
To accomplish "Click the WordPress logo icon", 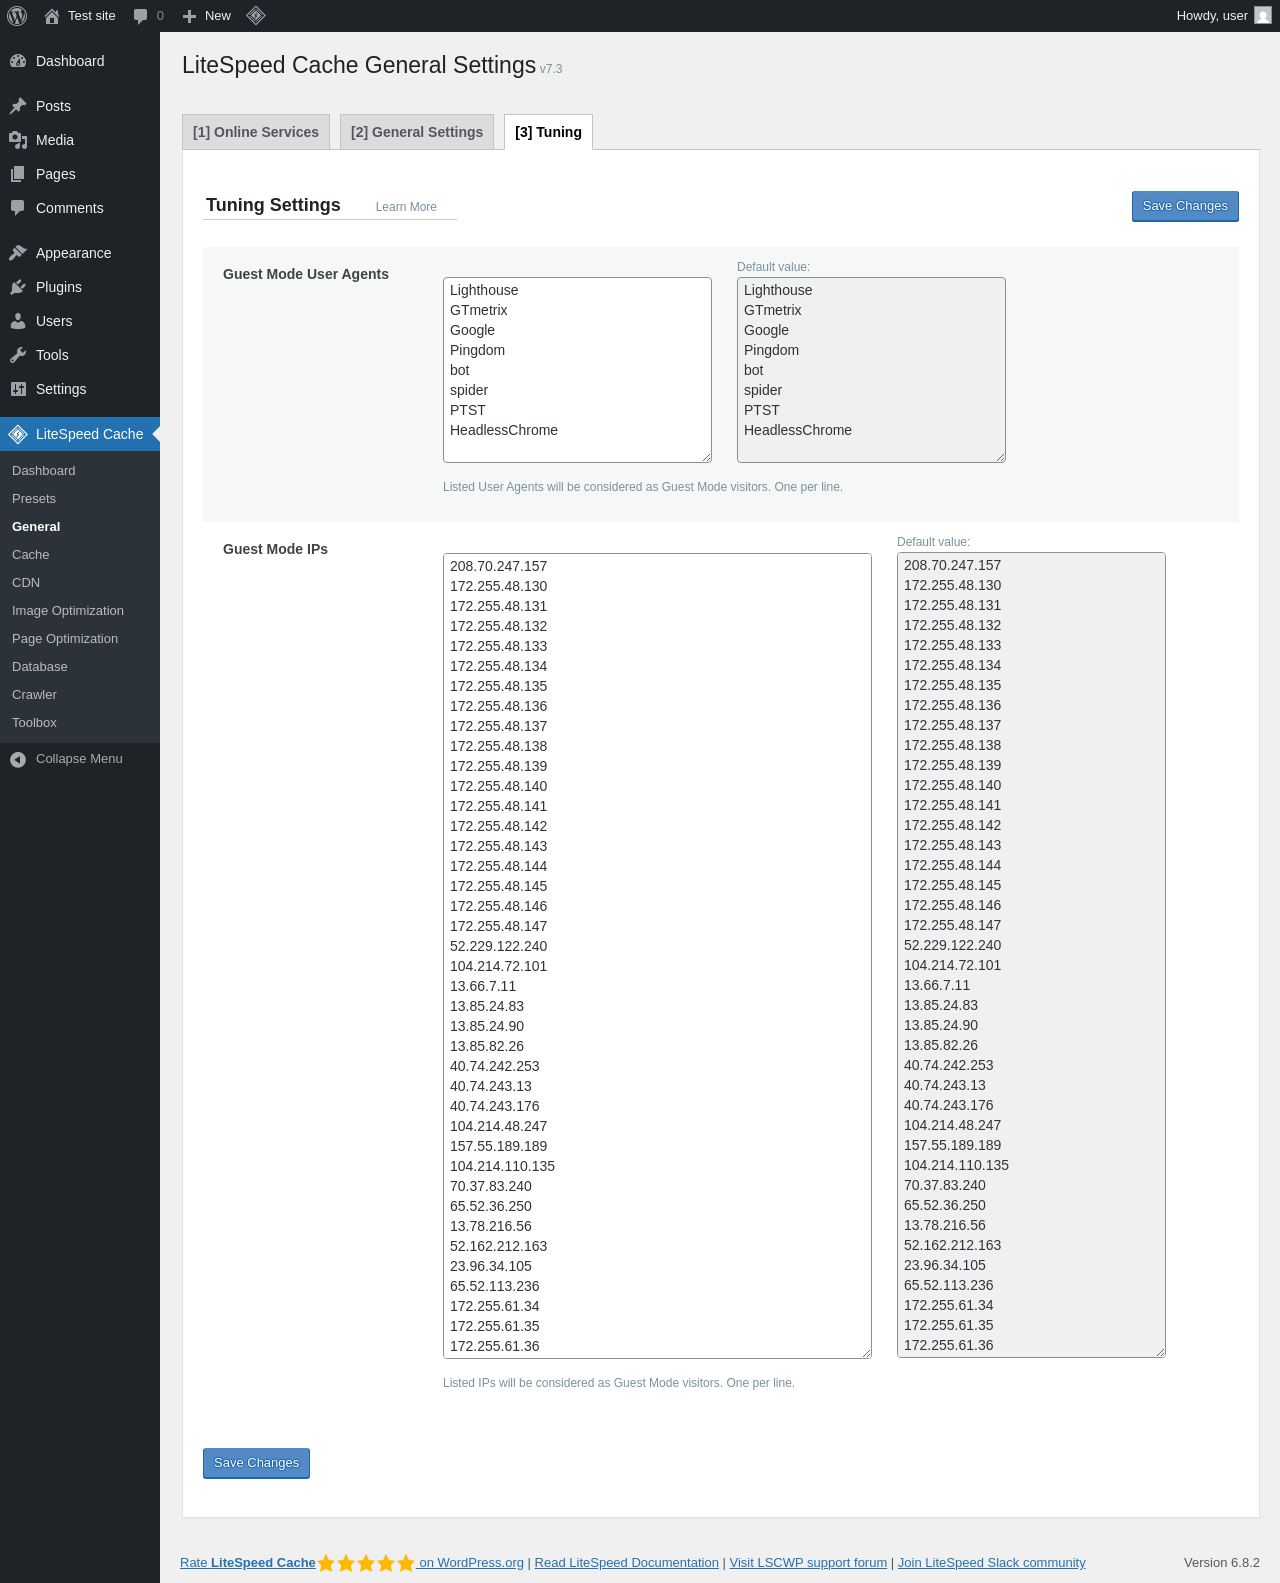I will coord(17,16).
